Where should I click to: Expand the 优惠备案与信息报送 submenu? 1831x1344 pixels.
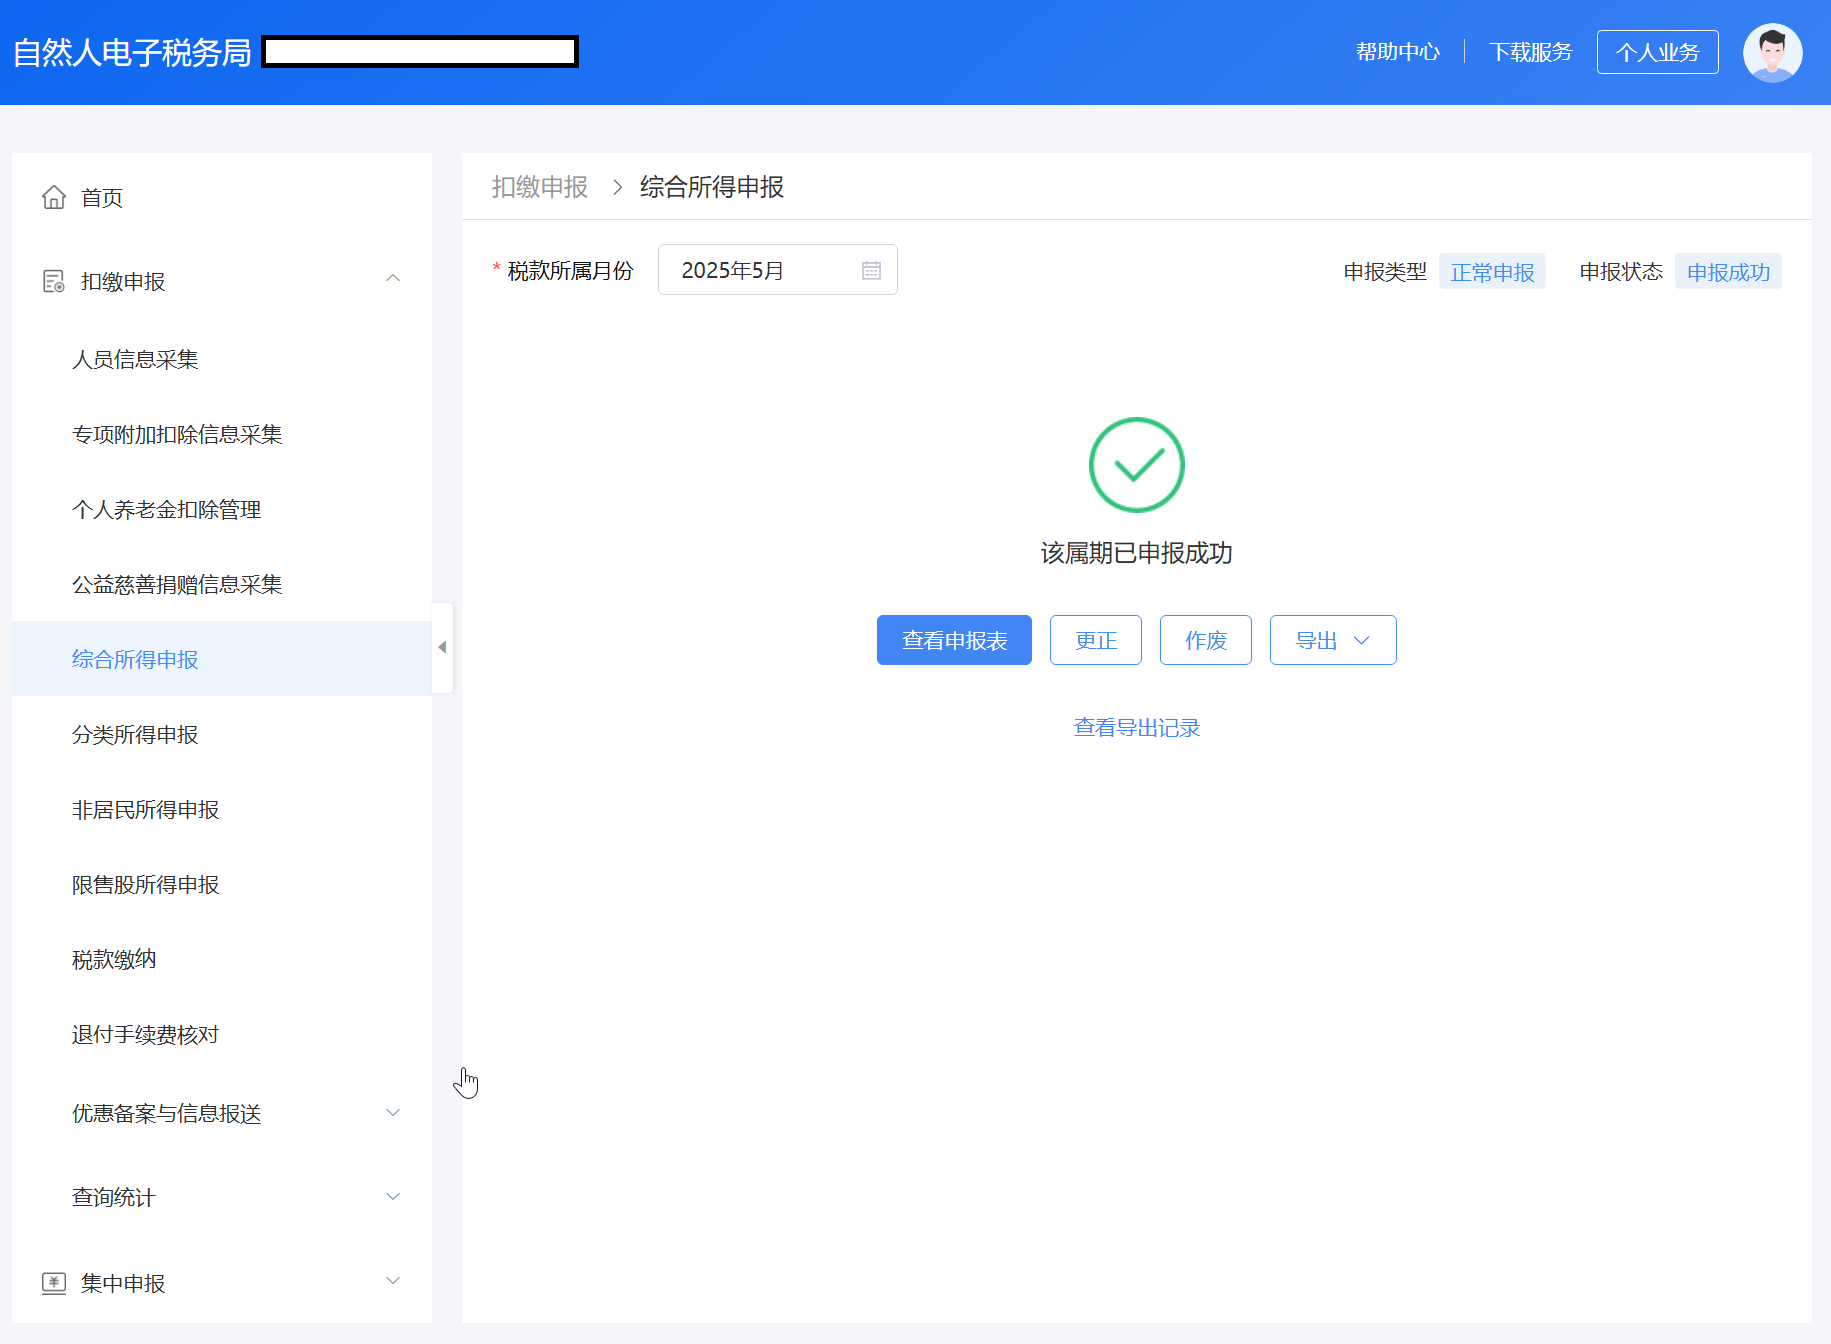393,1112
